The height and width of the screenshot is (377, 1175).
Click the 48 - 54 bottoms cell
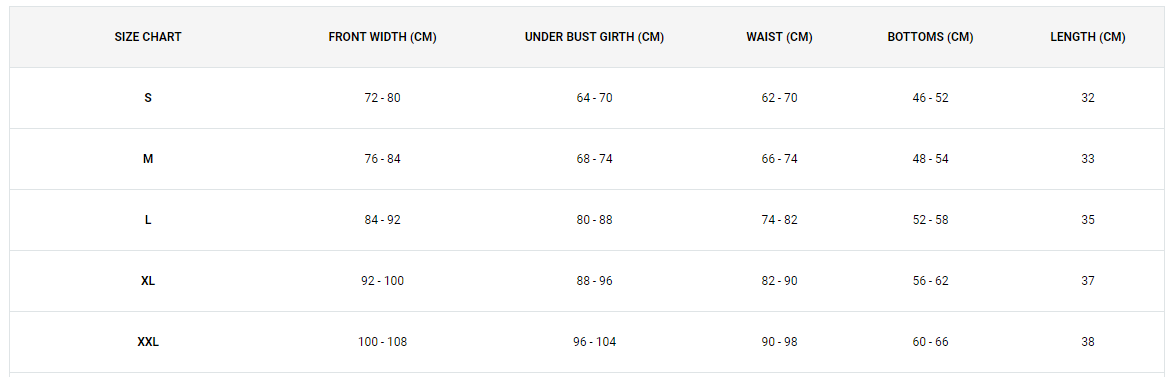[930, 159]
